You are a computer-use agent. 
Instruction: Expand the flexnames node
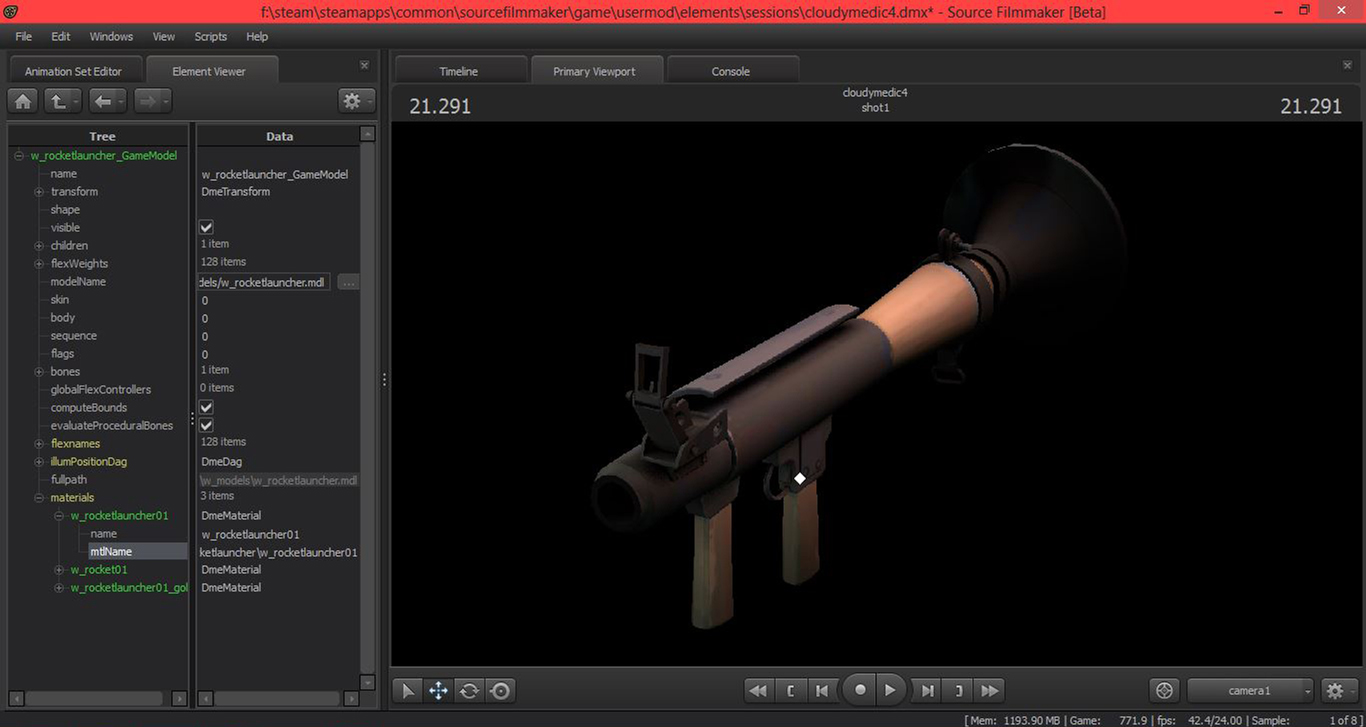tap(39, 444)
